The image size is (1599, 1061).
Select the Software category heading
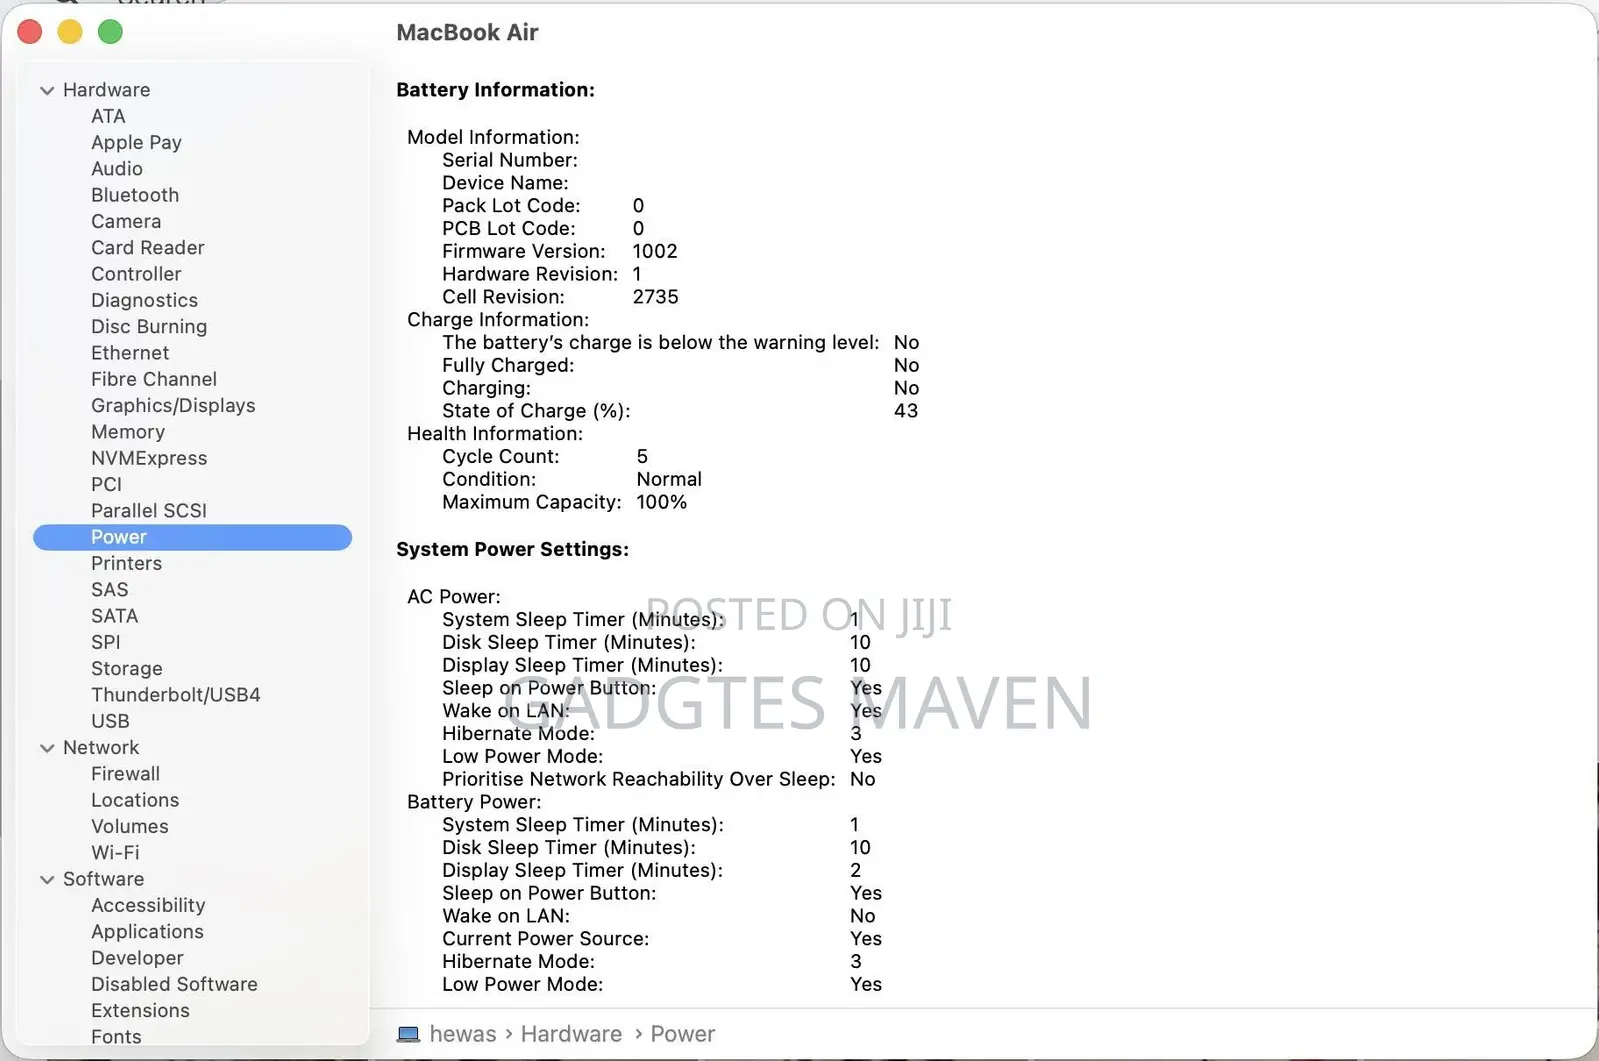(x=103, y=879)
